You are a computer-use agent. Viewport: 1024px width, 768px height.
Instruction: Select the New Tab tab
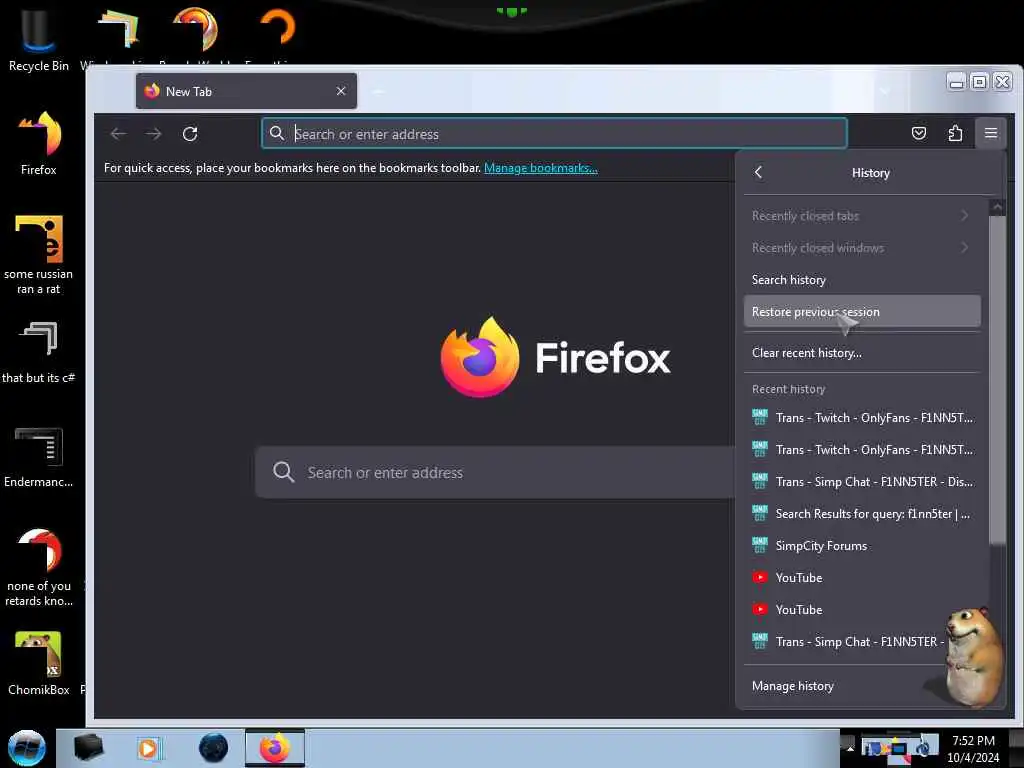[246, 91]
